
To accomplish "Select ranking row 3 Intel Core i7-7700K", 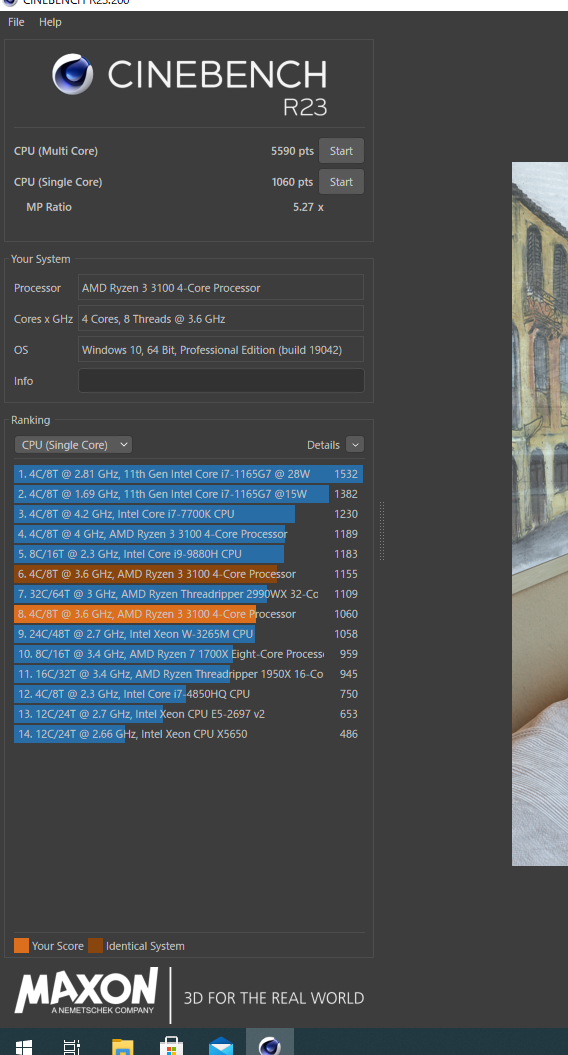I will click(188, 514).
